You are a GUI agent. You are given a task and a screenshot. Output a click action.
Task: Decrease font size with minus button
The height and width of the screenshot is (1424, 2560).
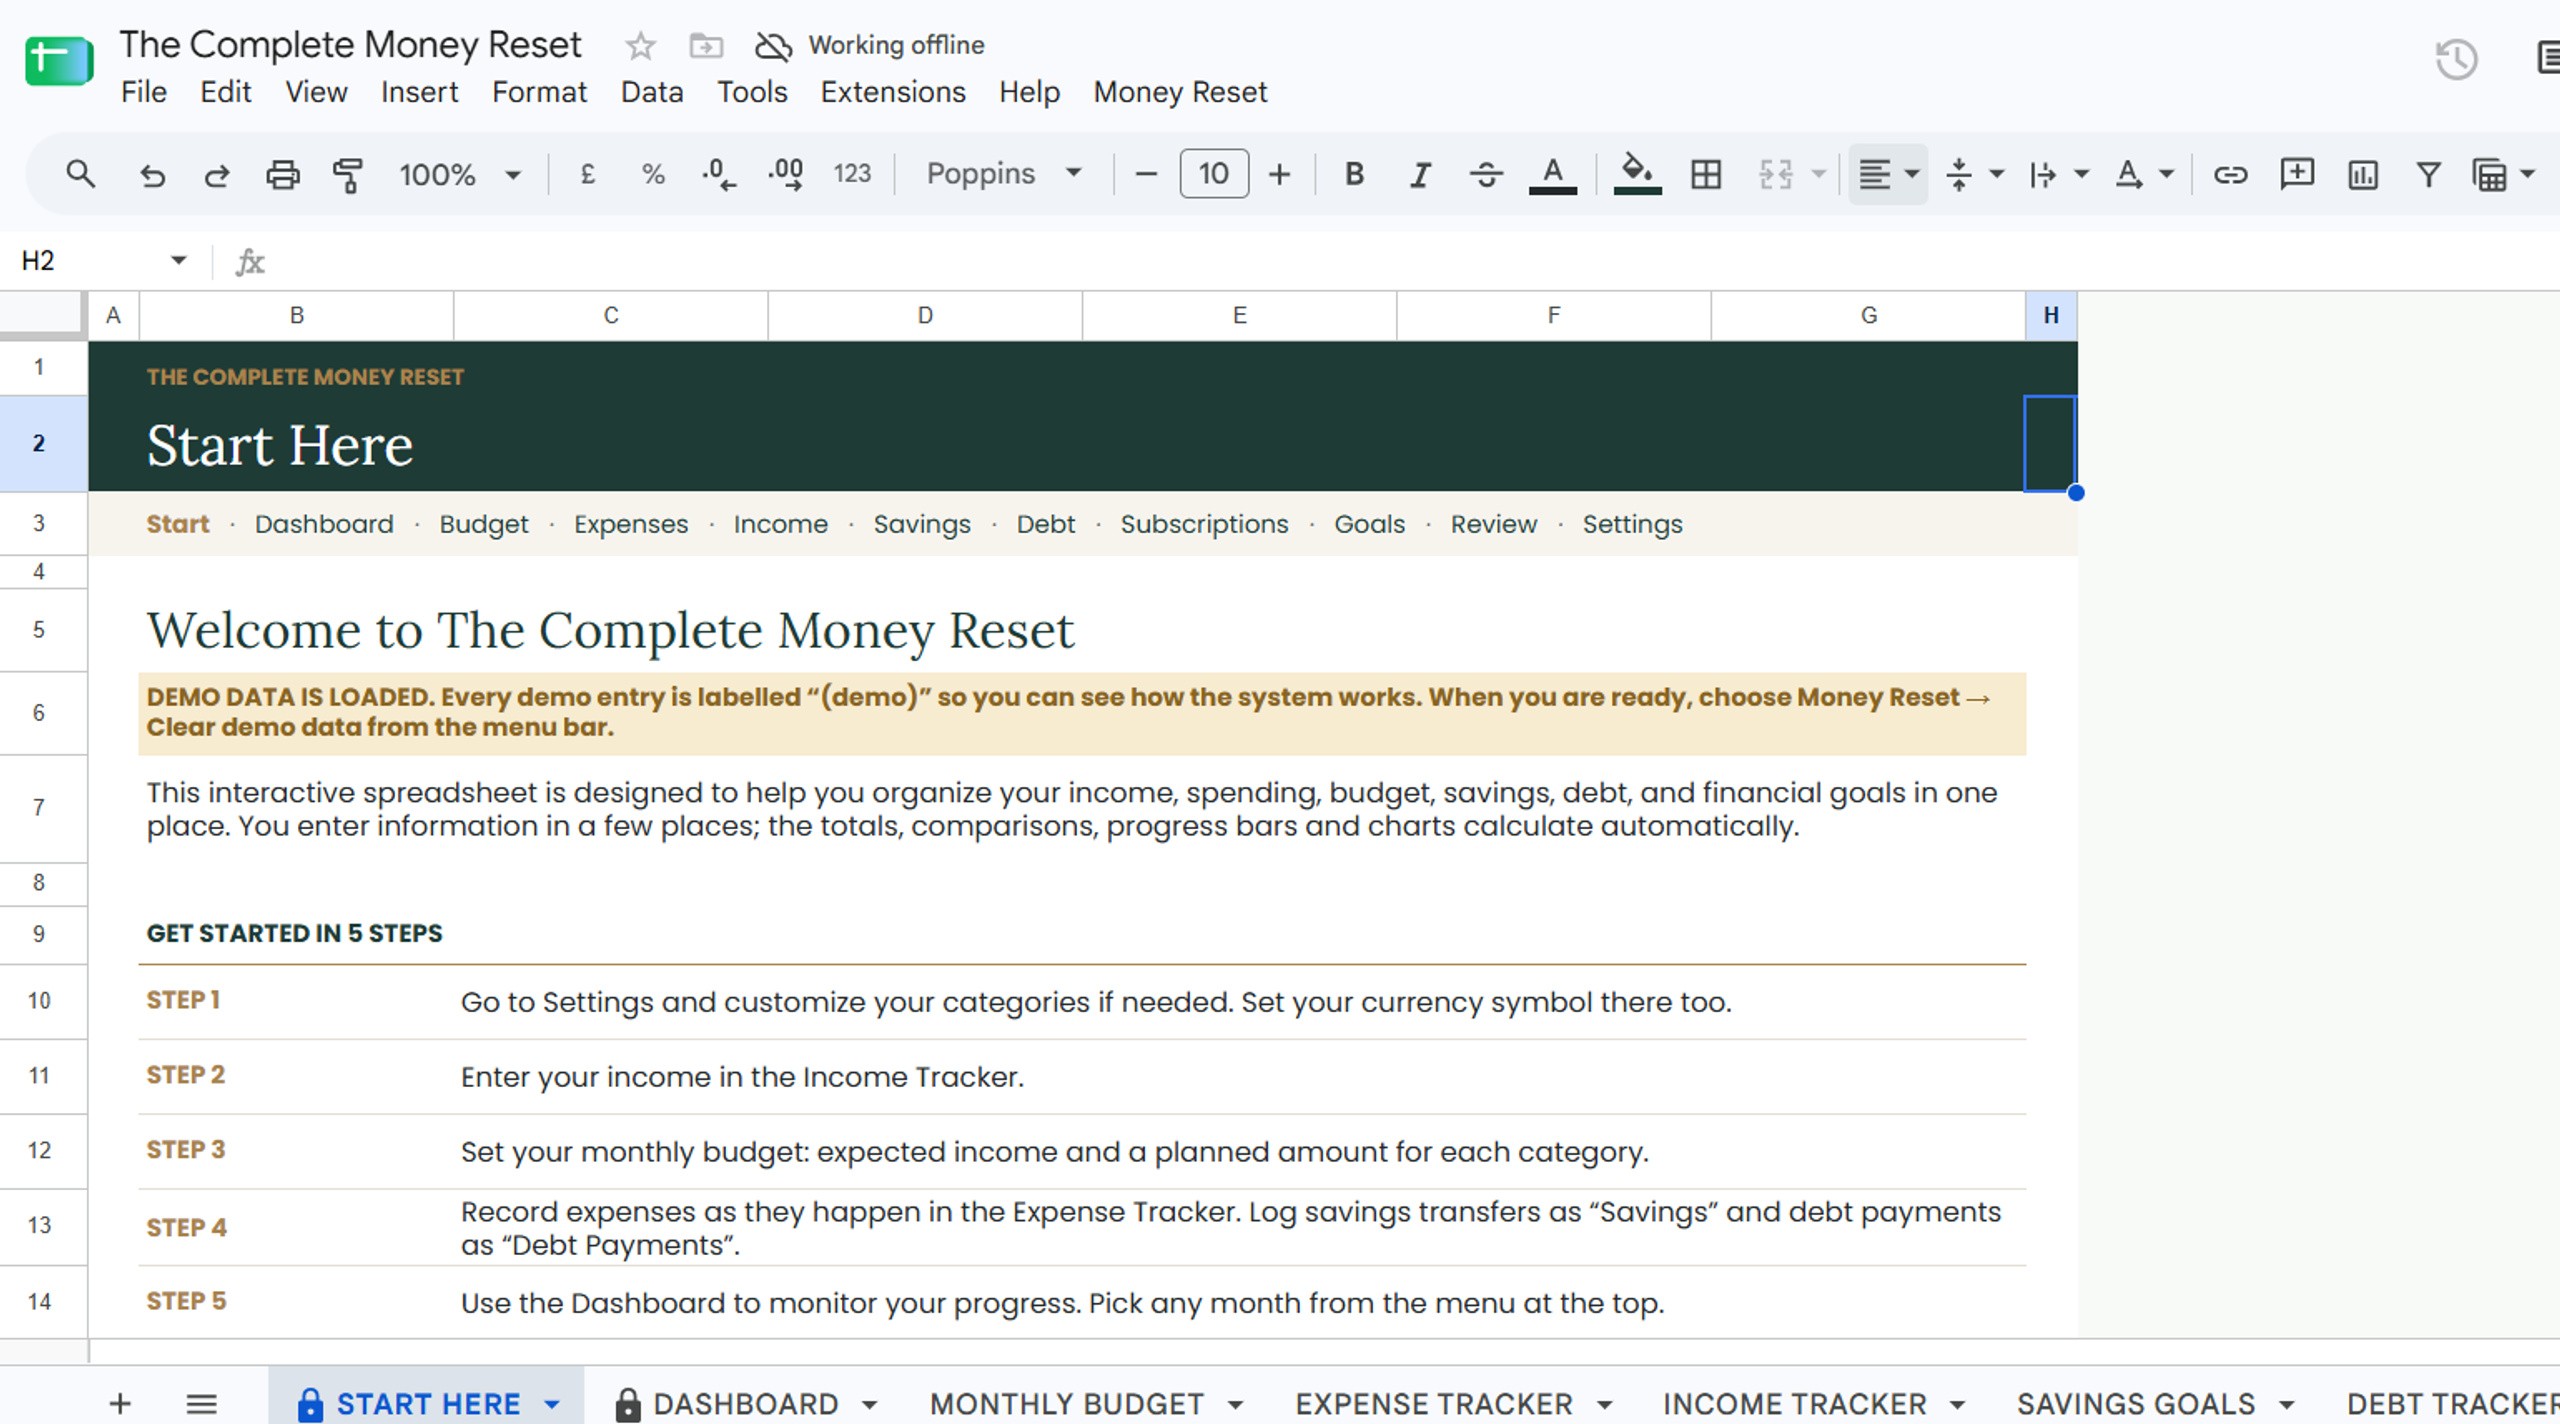[x=1146, y=174]
